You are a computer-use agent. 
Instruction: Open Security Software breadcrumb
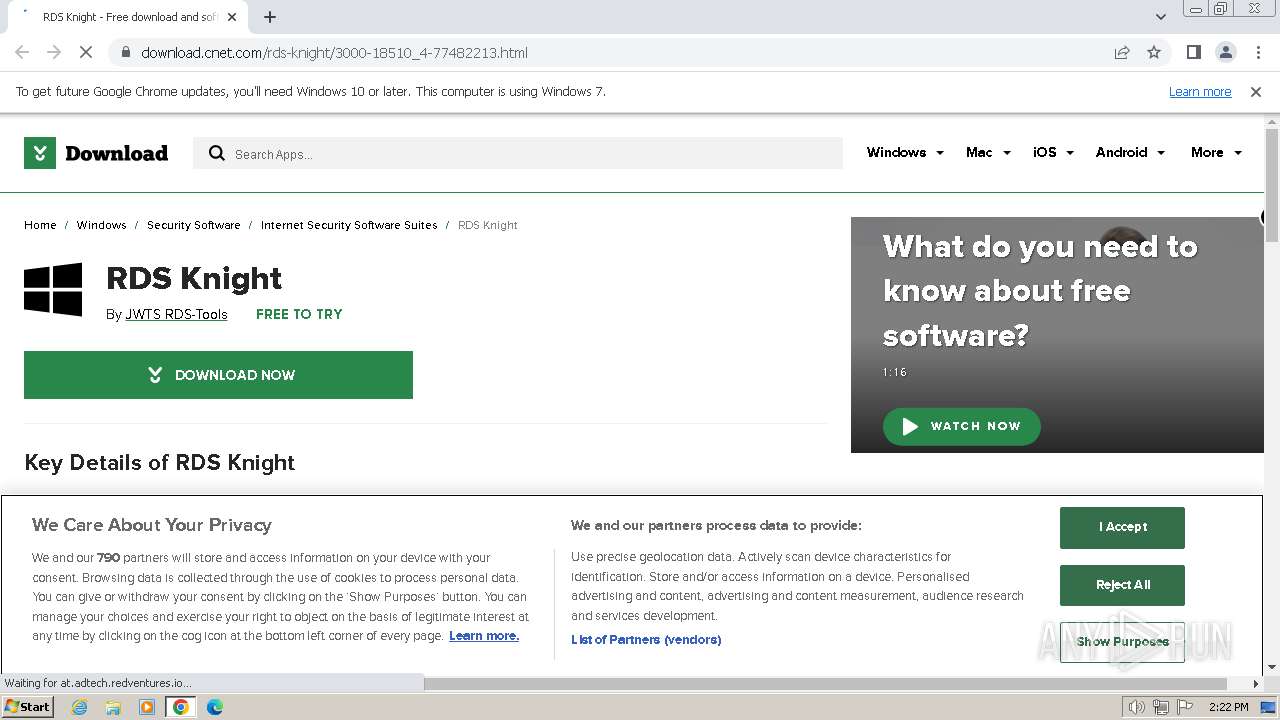[194, 225]
